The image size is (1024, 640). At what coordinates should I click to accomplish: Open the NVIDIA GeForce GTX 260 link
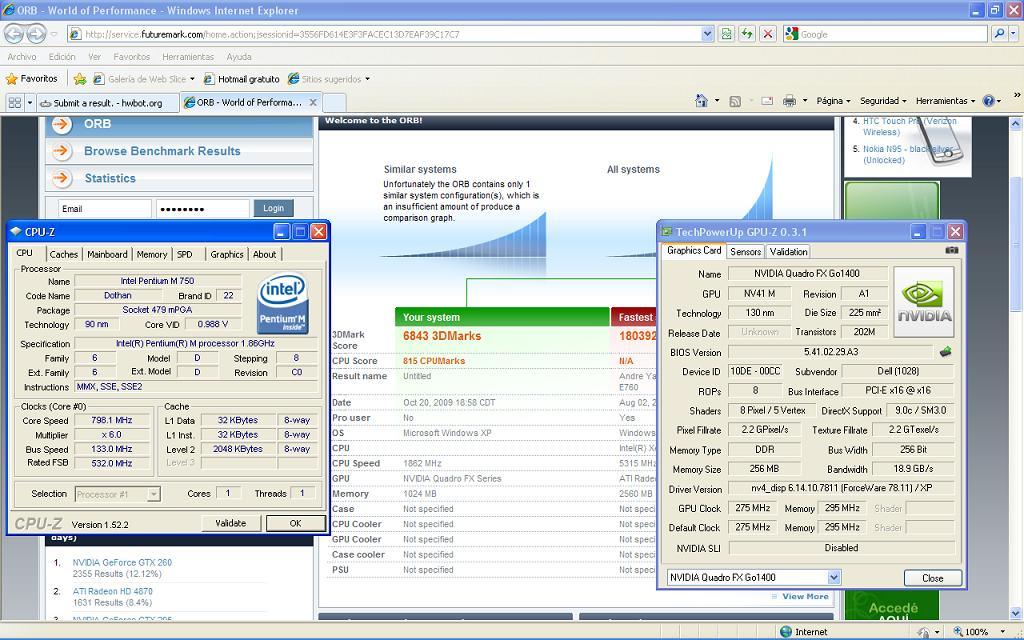point(122,562)
